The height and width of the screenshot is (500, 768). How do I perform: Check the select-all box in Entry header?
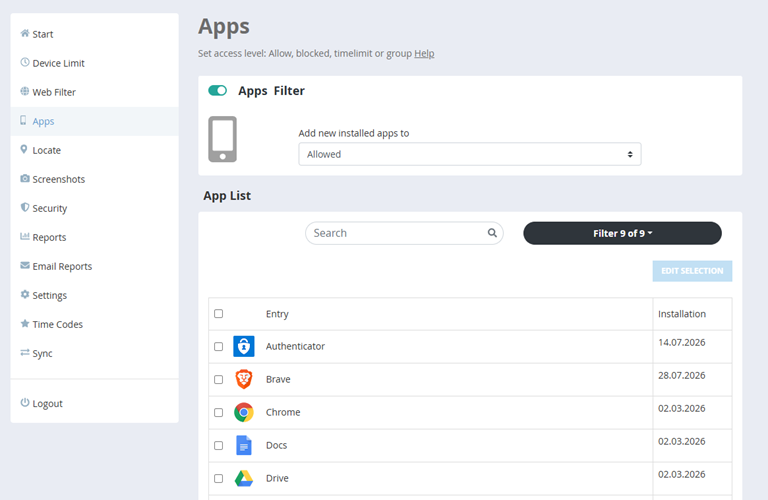coord(218,313)
